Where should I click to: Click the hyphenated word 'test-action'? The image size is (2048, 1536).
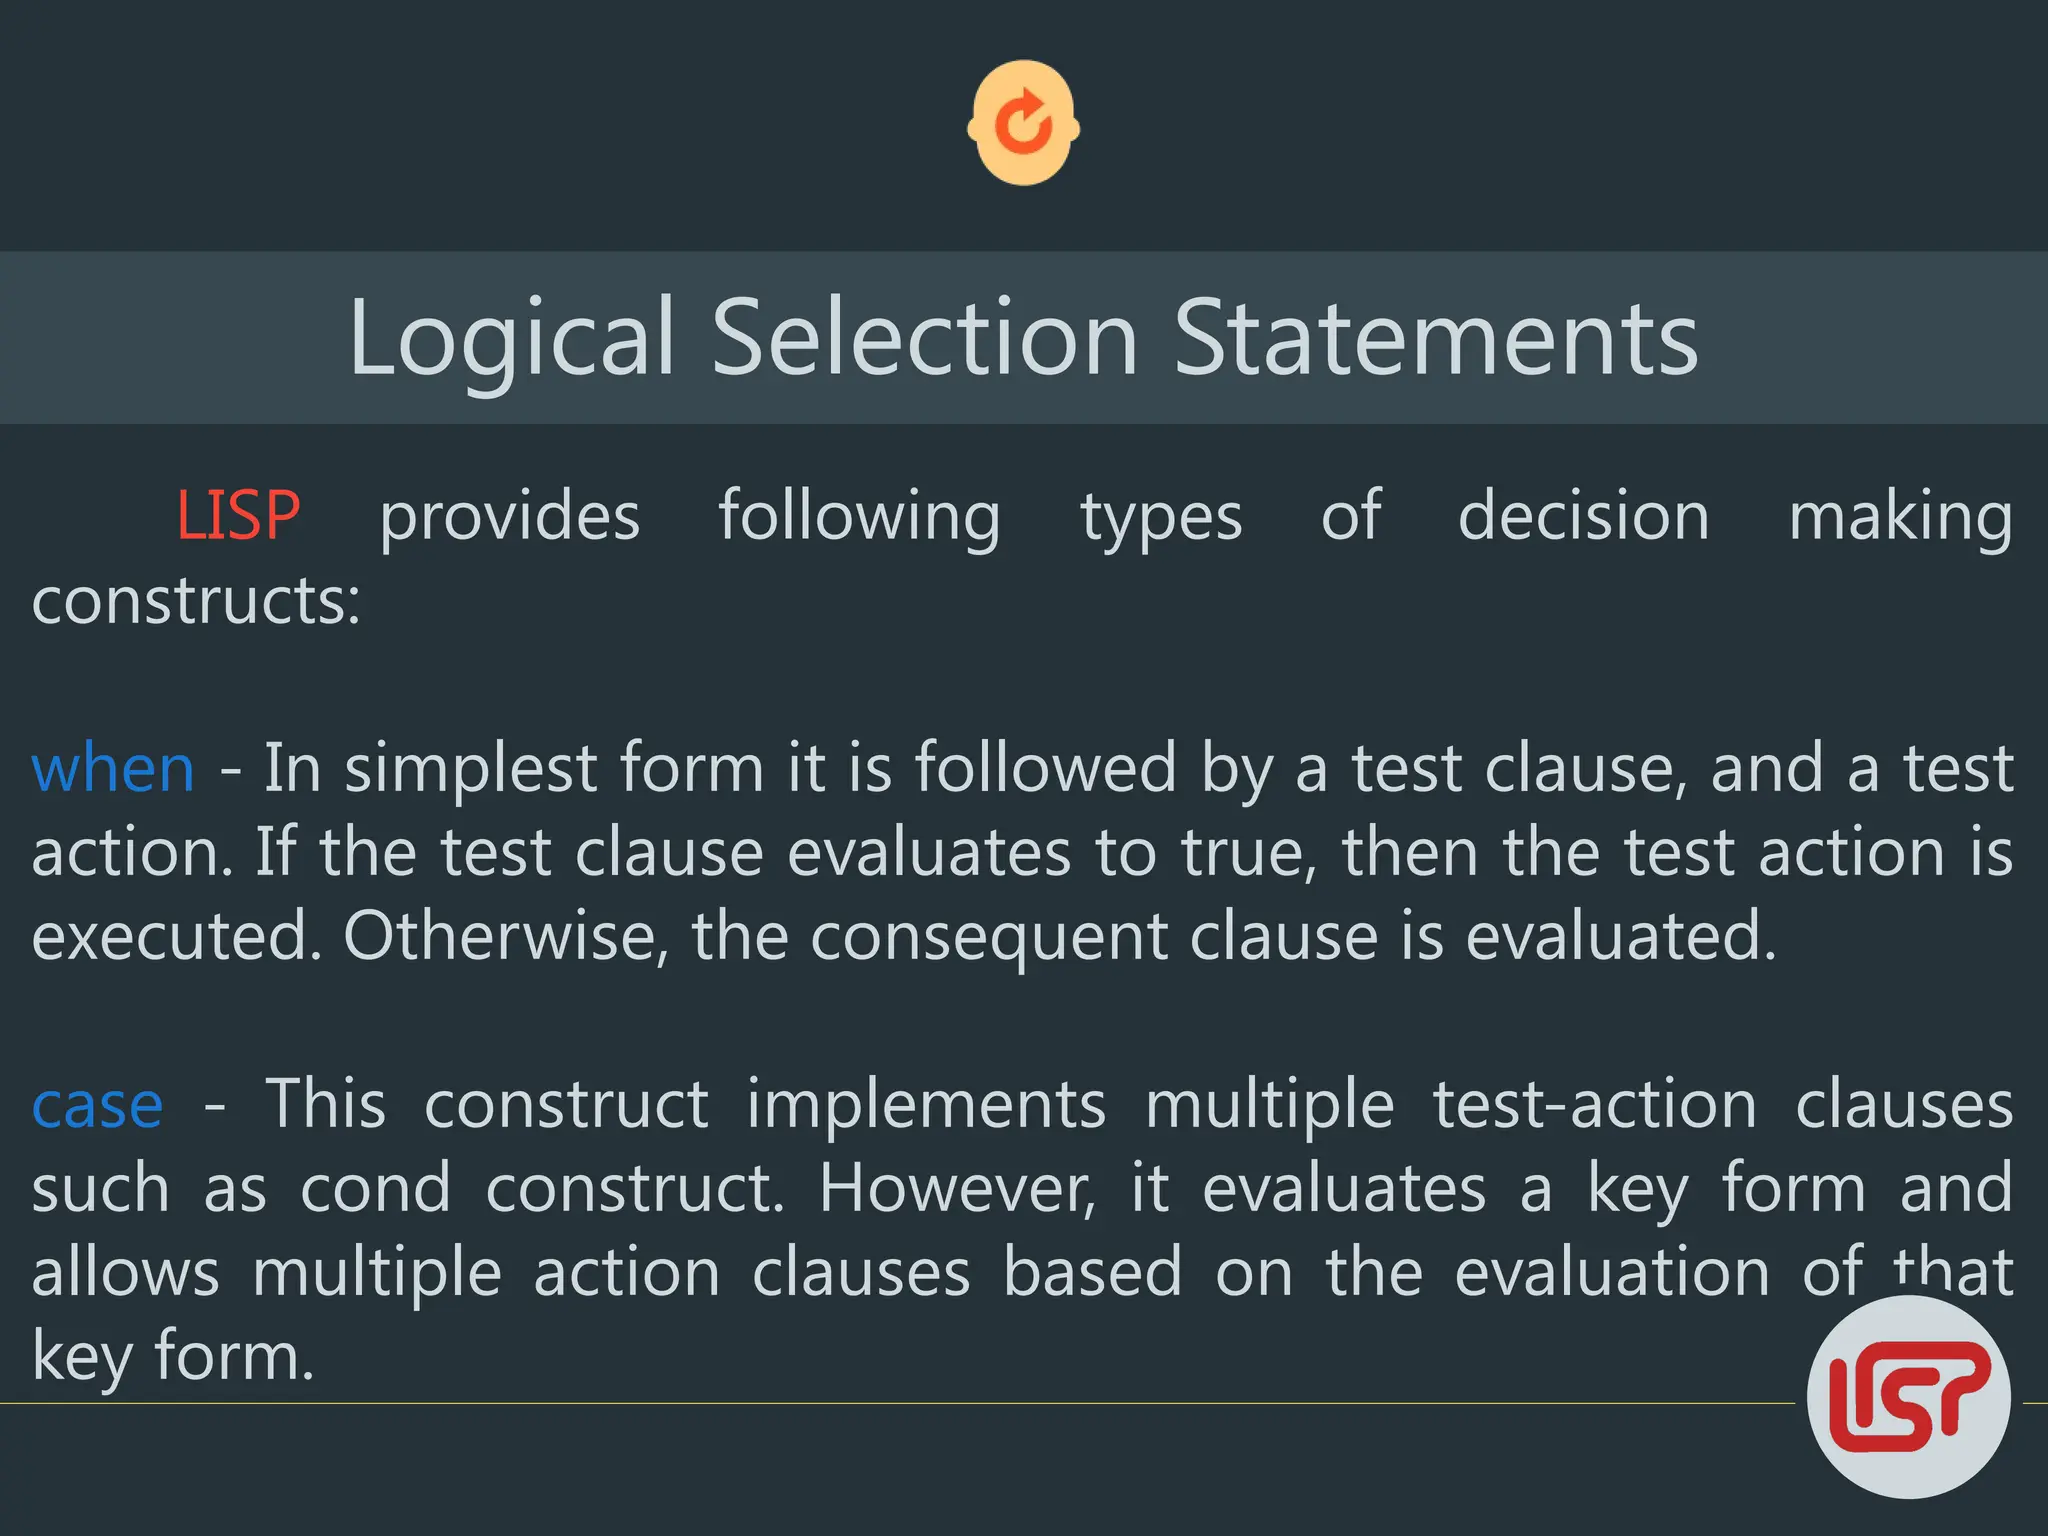1594,1105
